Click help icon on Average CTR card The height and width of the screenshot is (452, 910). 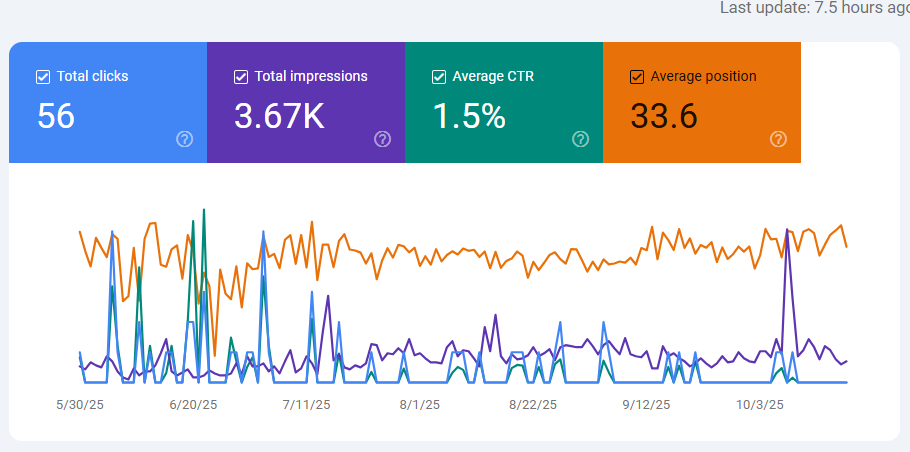(580, 139)
